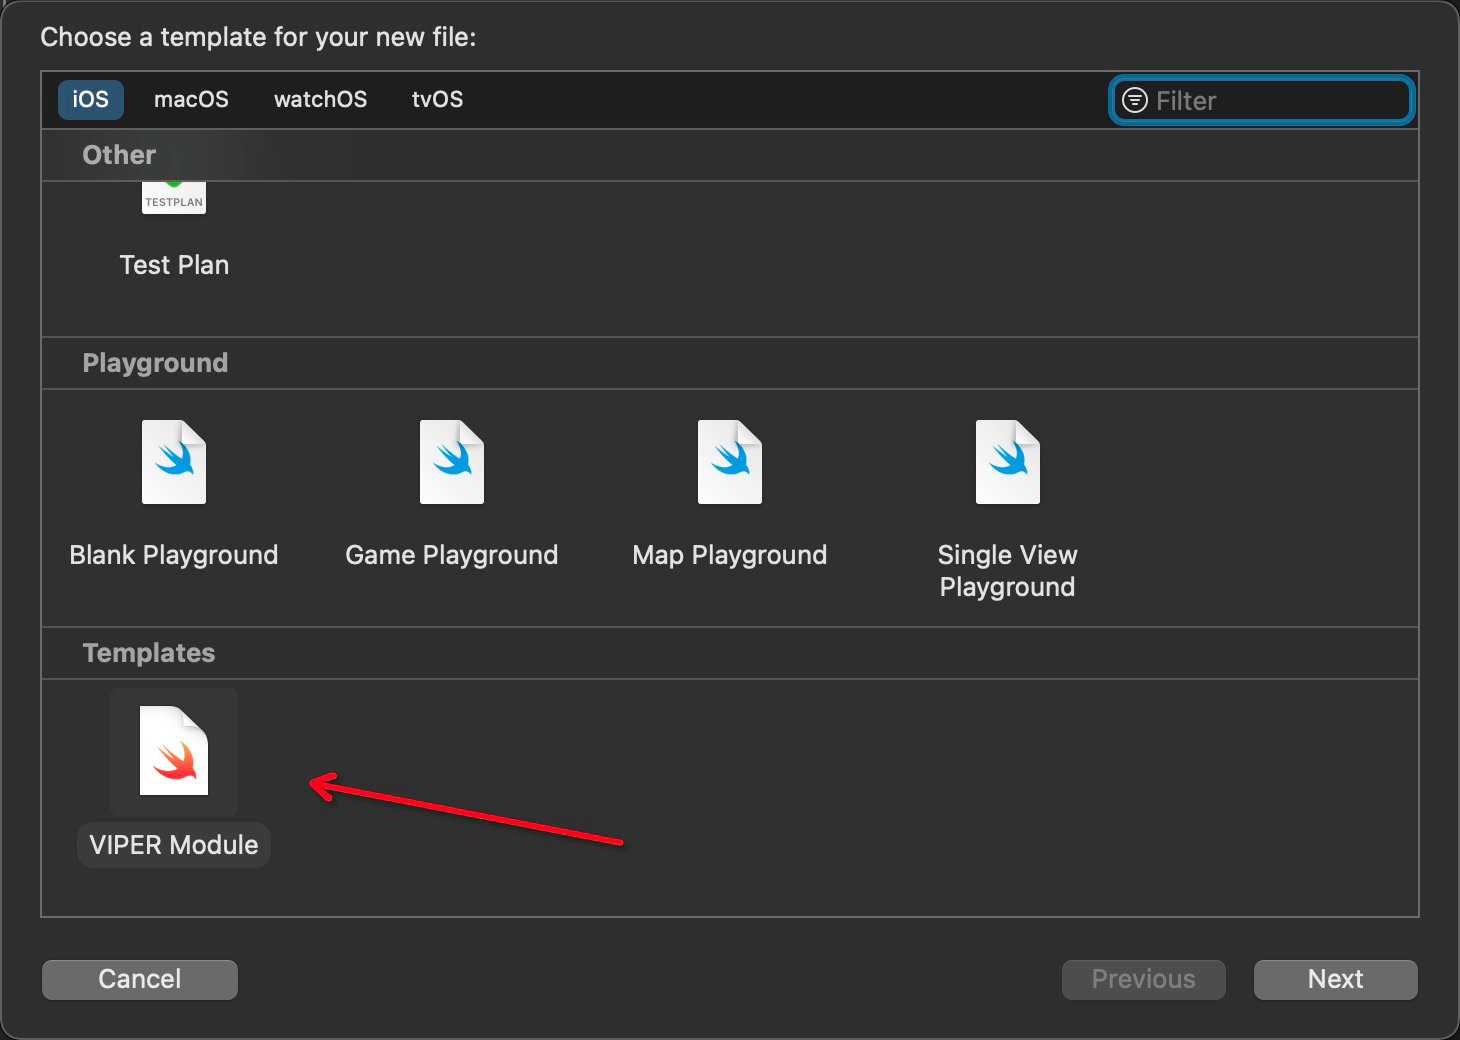Focus the Filter text field

click(1262, 100)
